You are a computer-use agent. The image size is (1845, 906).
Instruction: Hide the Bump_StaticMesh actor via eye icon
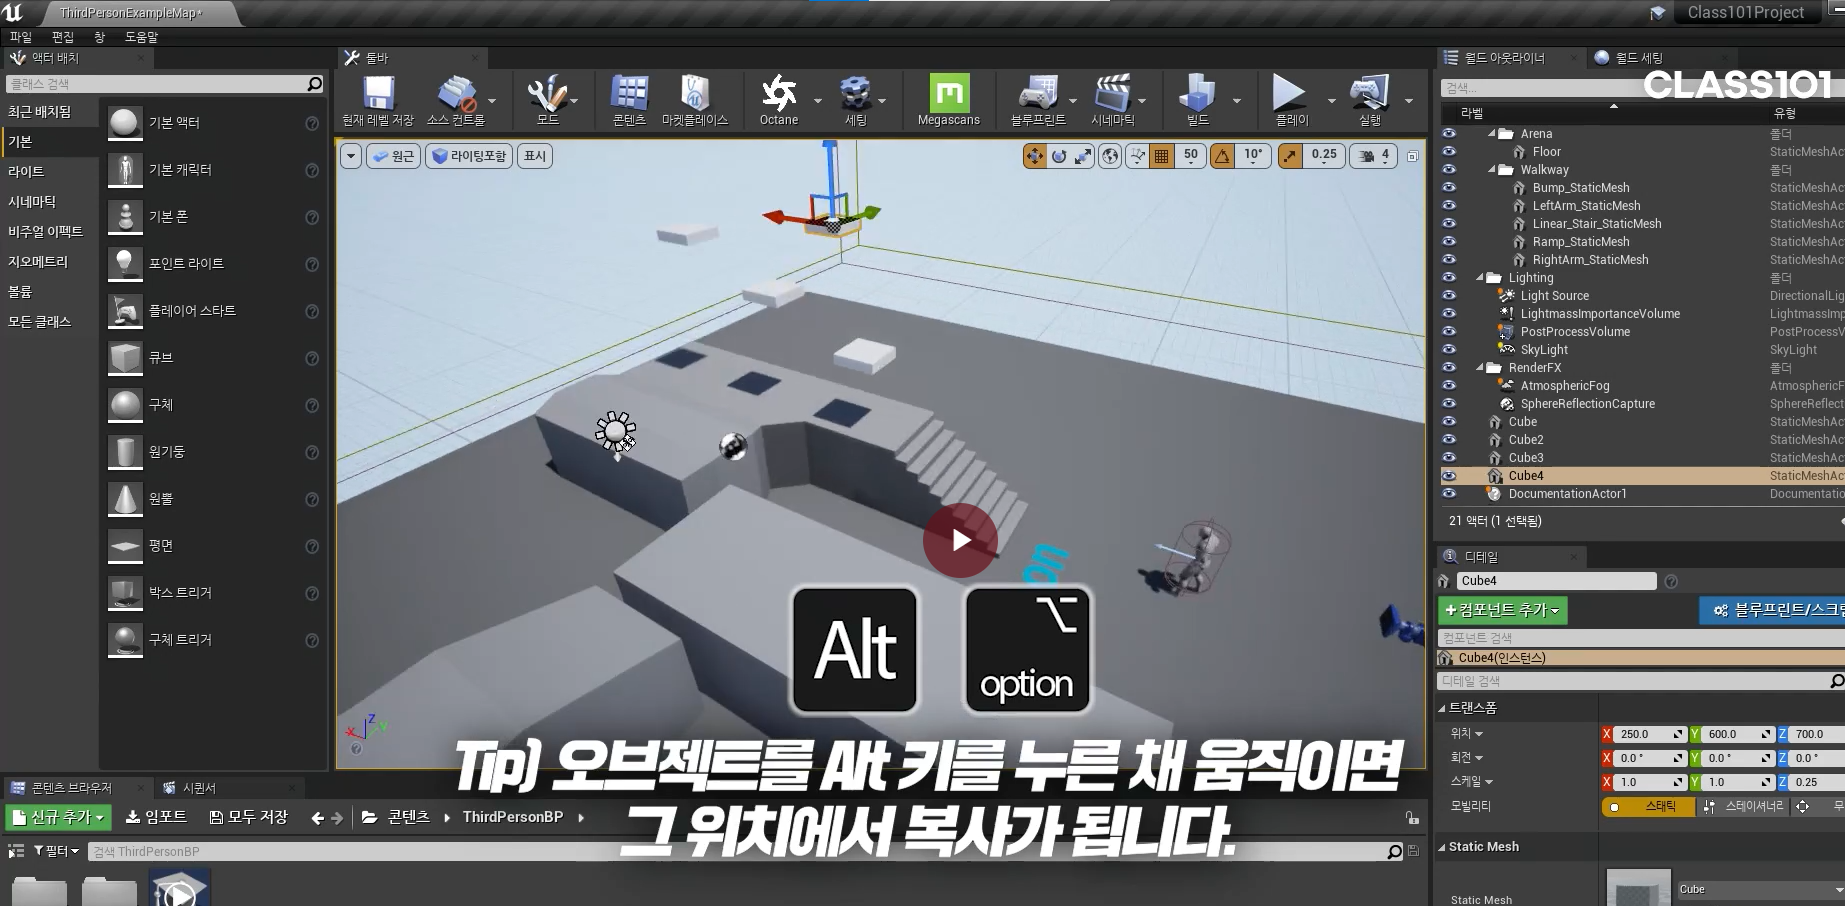click(x=1449, y=188)
